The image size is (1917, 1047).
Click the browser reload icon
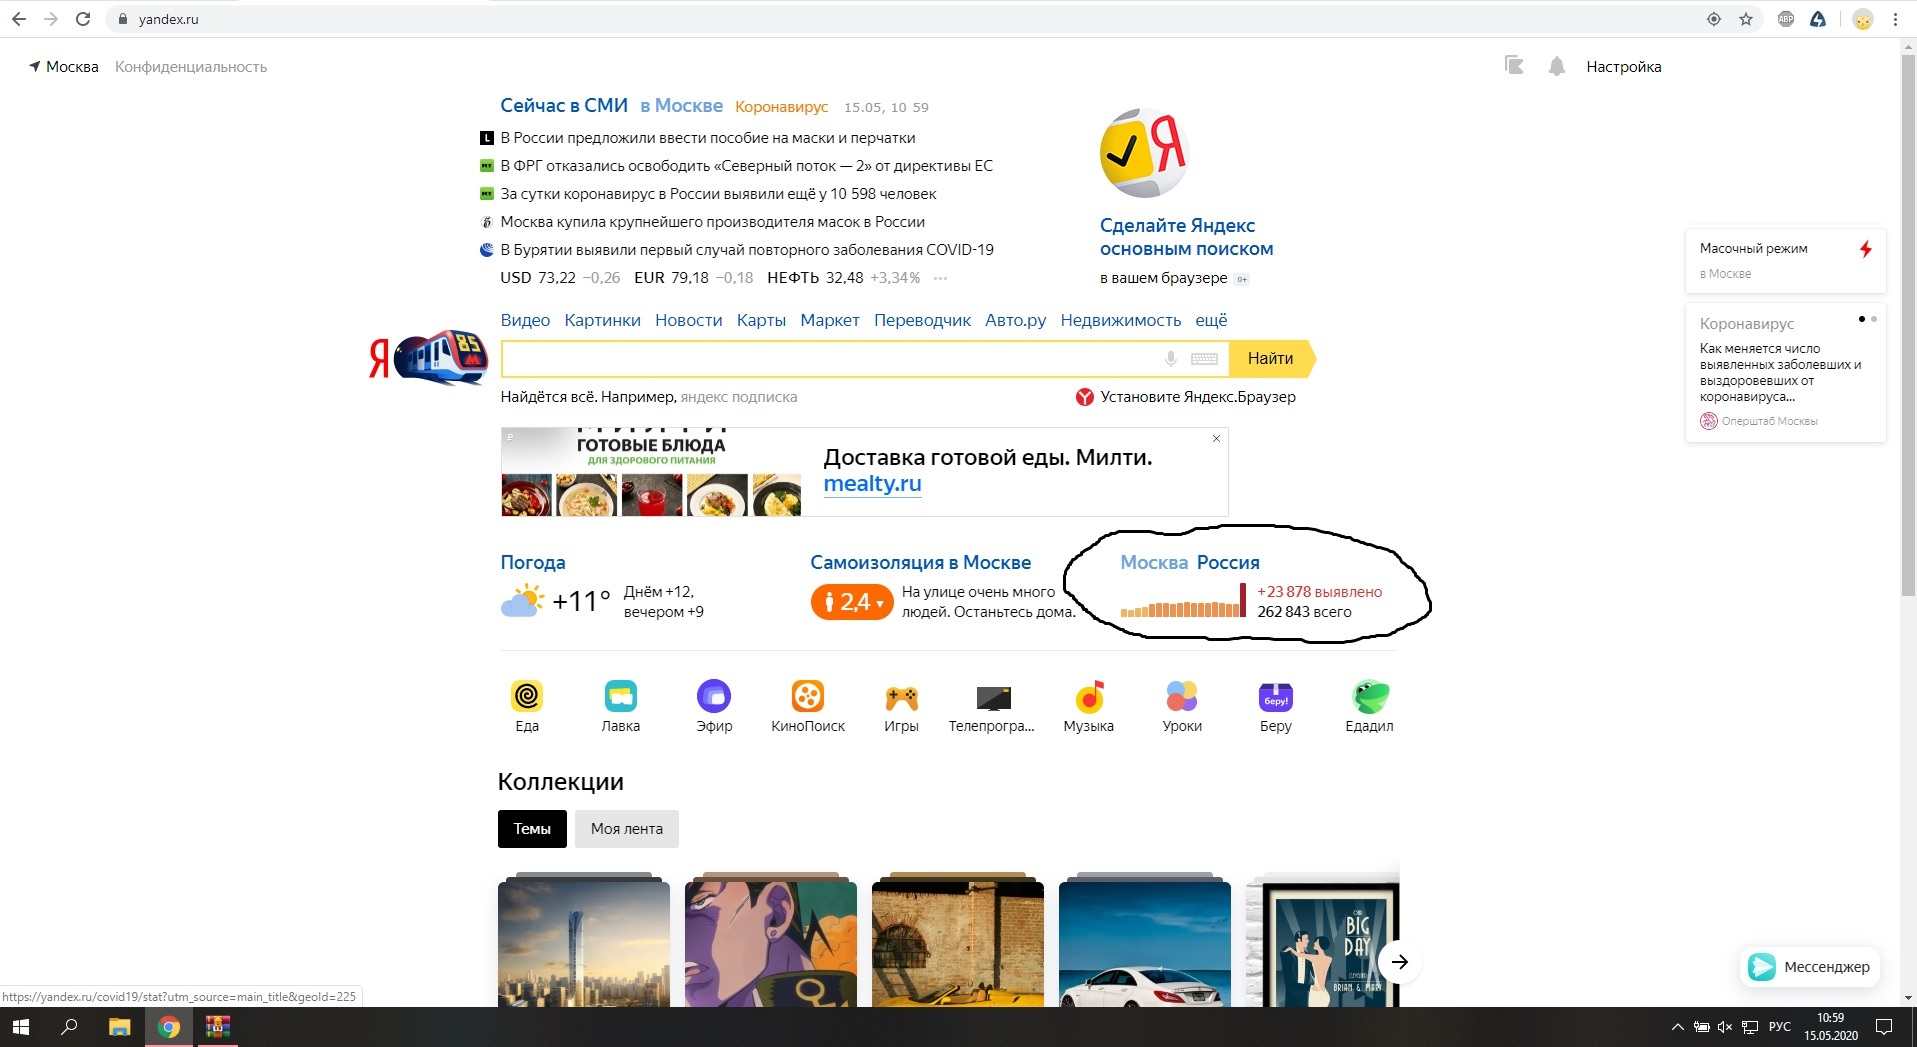[83, 19]
